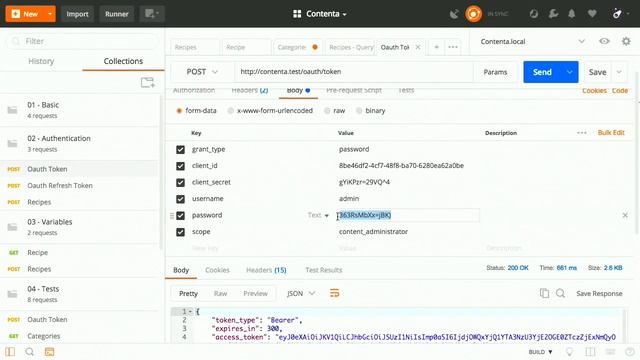Open column options ellipsis next to Bulk Edit
This screenshot has width=640, height=360.
pyautogui.click(x=582, y=133)
